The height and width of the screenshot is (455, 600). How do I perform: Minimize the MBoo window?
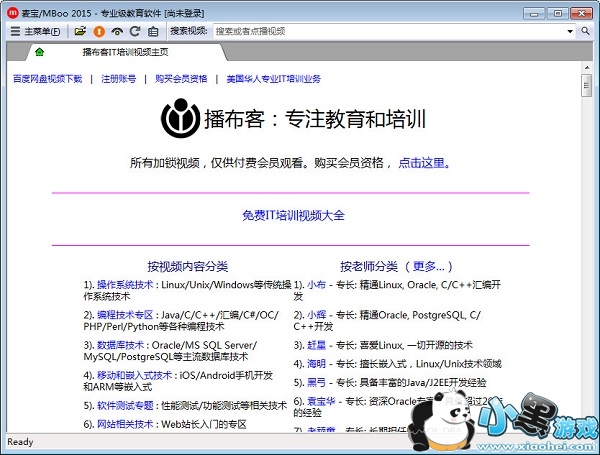[534, 13]
